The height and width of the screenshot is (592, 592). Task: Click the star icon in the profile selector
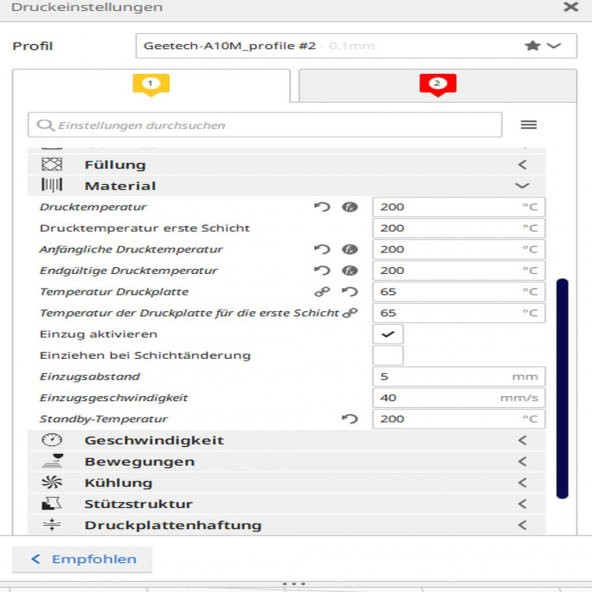(x=532, y=46)
